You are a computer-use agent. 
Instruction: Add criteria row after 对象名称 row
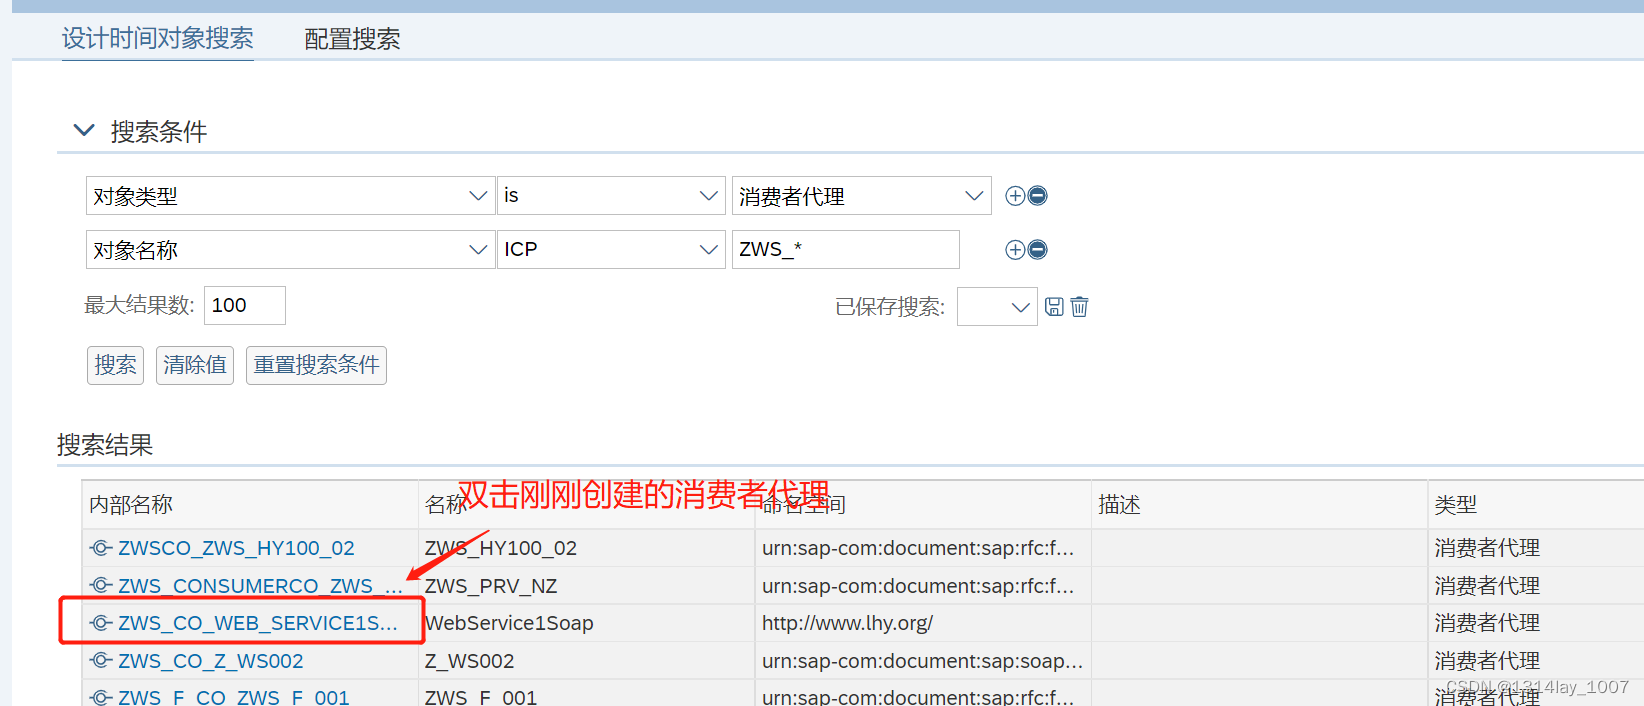click(1015, 250)
